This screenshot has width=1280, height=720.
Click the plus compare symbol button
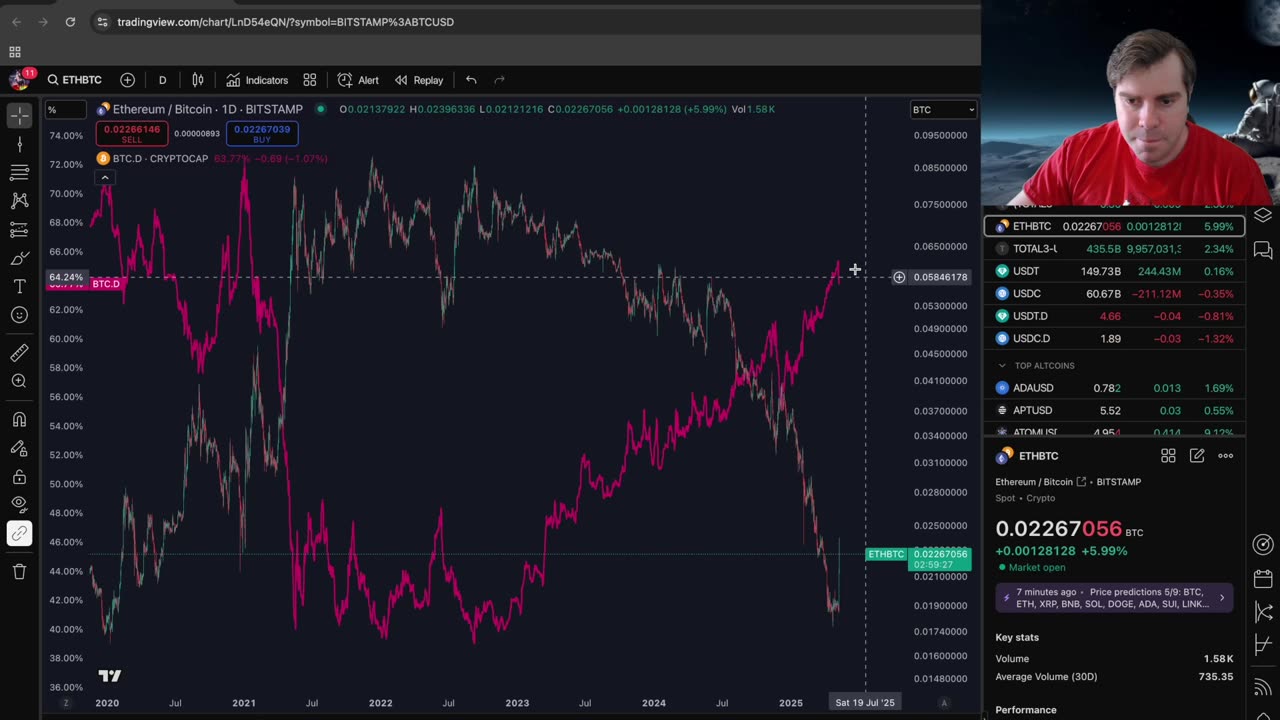(127, 80)
